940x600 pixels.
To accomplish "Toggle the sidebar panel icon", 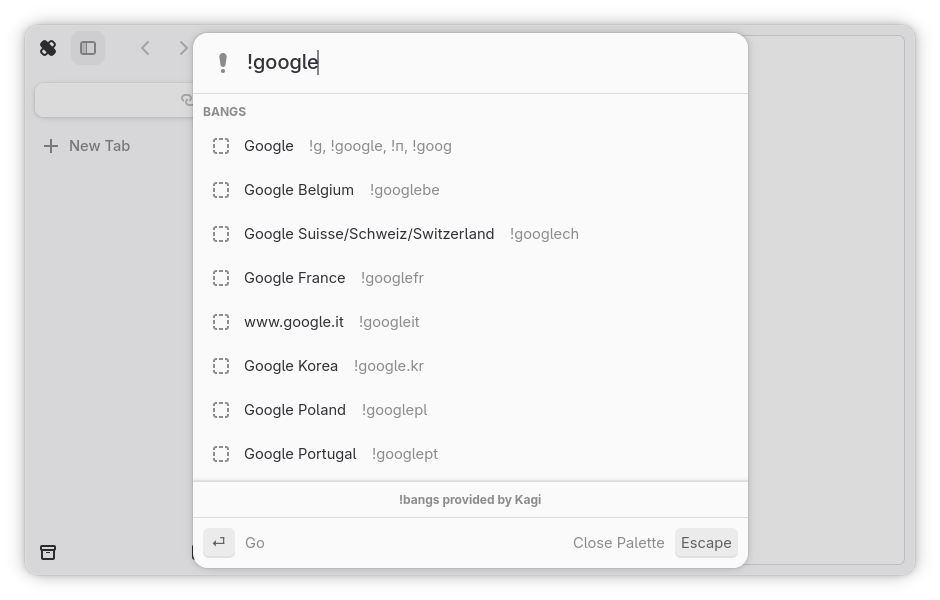I will tap(88, 48).
